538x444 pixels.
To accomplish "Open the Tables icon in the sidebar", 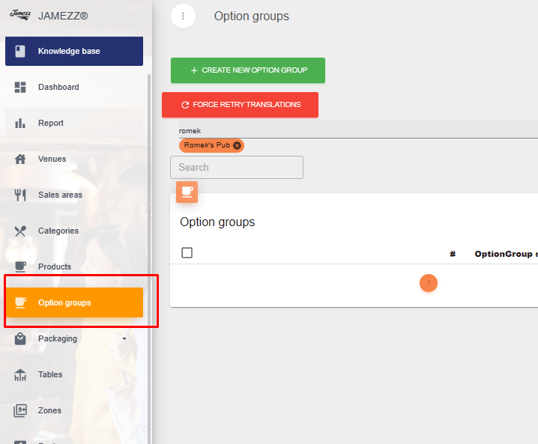I will (x=20, y=375).
